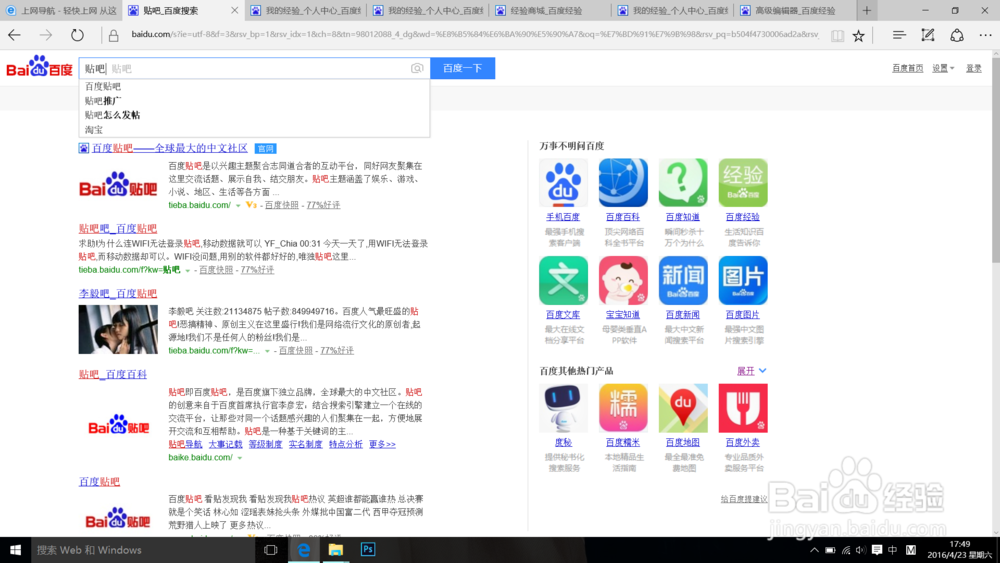Open the 李毅吧_百度贴吧 result
This screenshot has width=1000, height=563.
[x=117, y=293]
